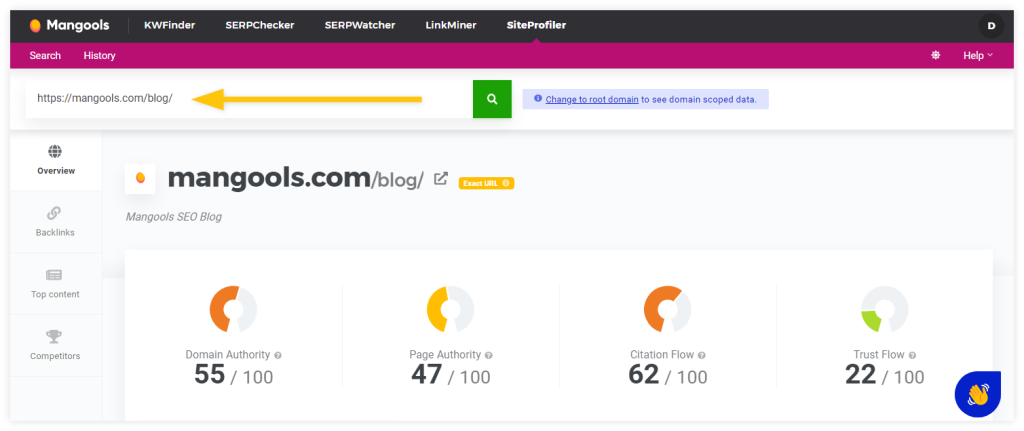Viewport: 1024px width, 431px height.
Task: Select the SiteProfiler tab
Action: tap(536, 25)
